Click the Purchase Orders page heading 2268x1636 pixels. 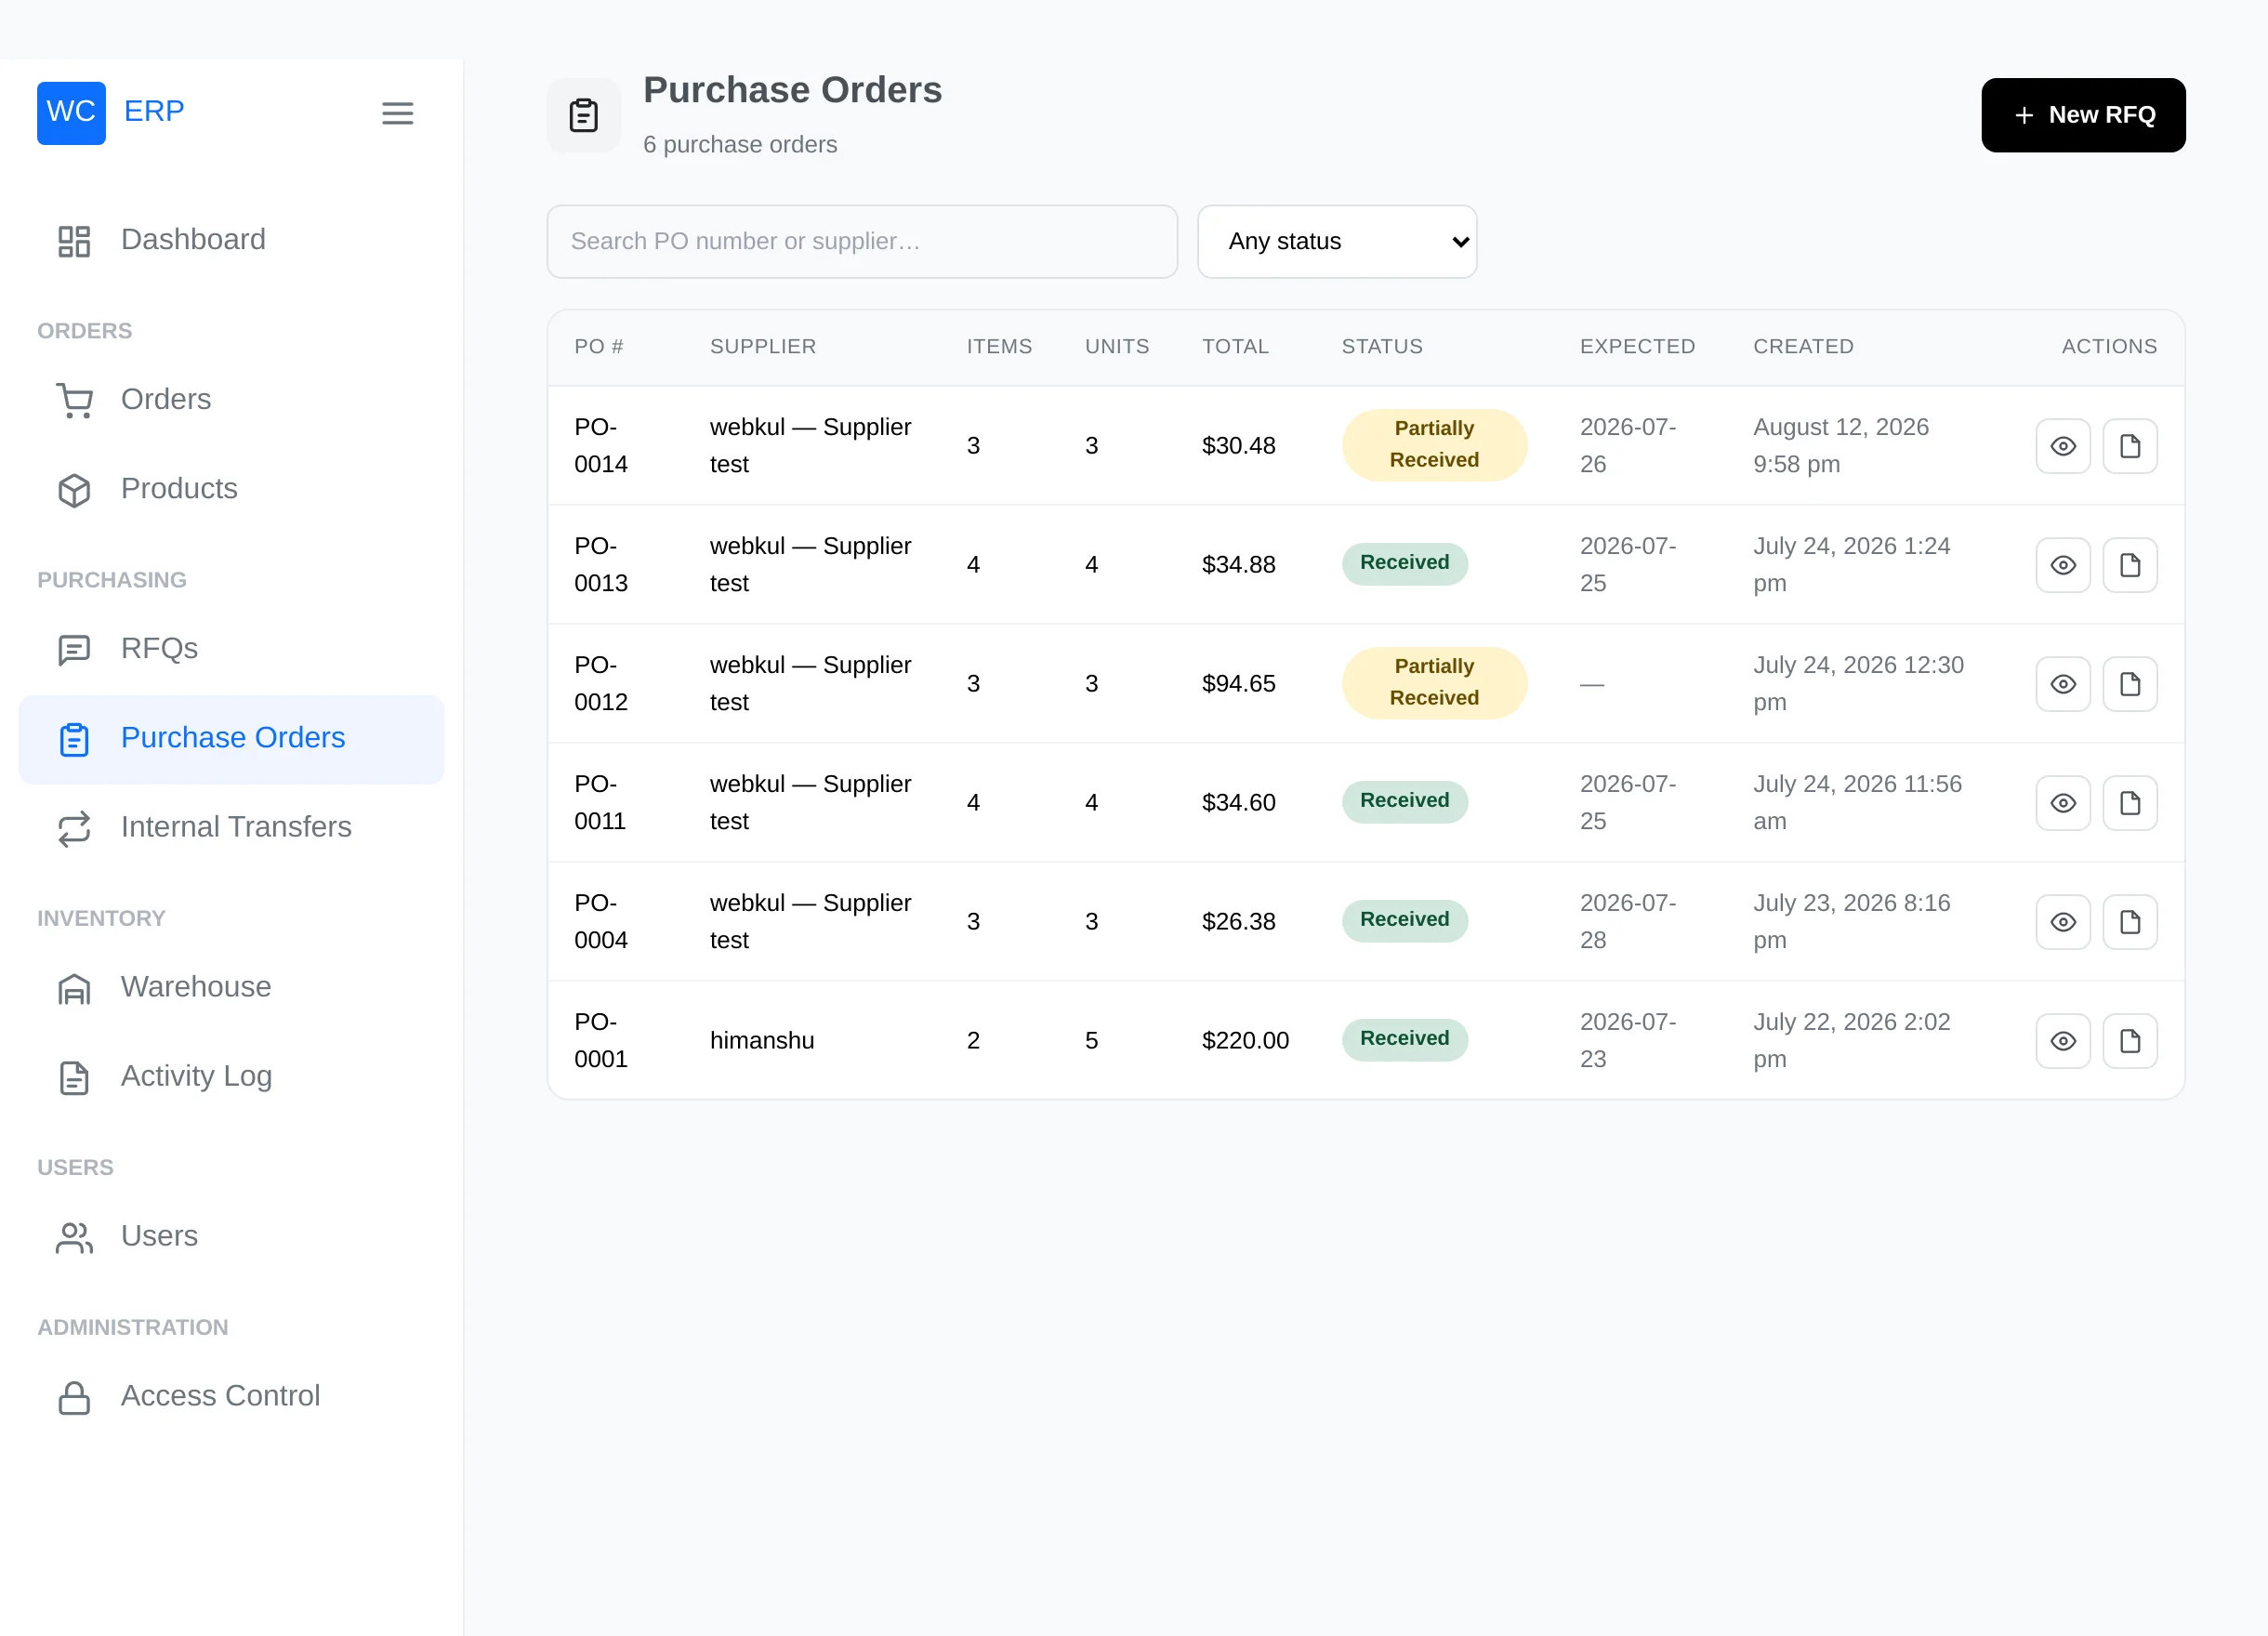792,90
